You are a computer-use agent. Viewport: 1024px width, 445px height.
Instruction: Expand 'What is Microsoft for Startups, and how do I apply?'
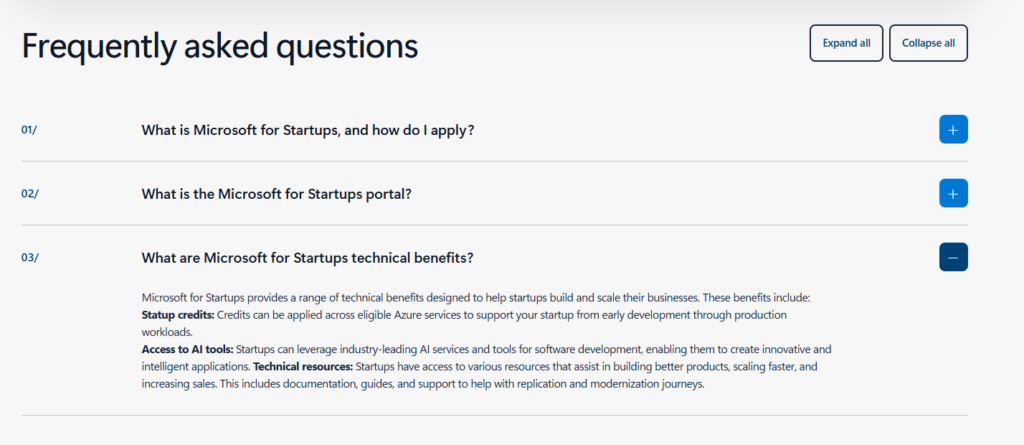[x=308, y=130]
